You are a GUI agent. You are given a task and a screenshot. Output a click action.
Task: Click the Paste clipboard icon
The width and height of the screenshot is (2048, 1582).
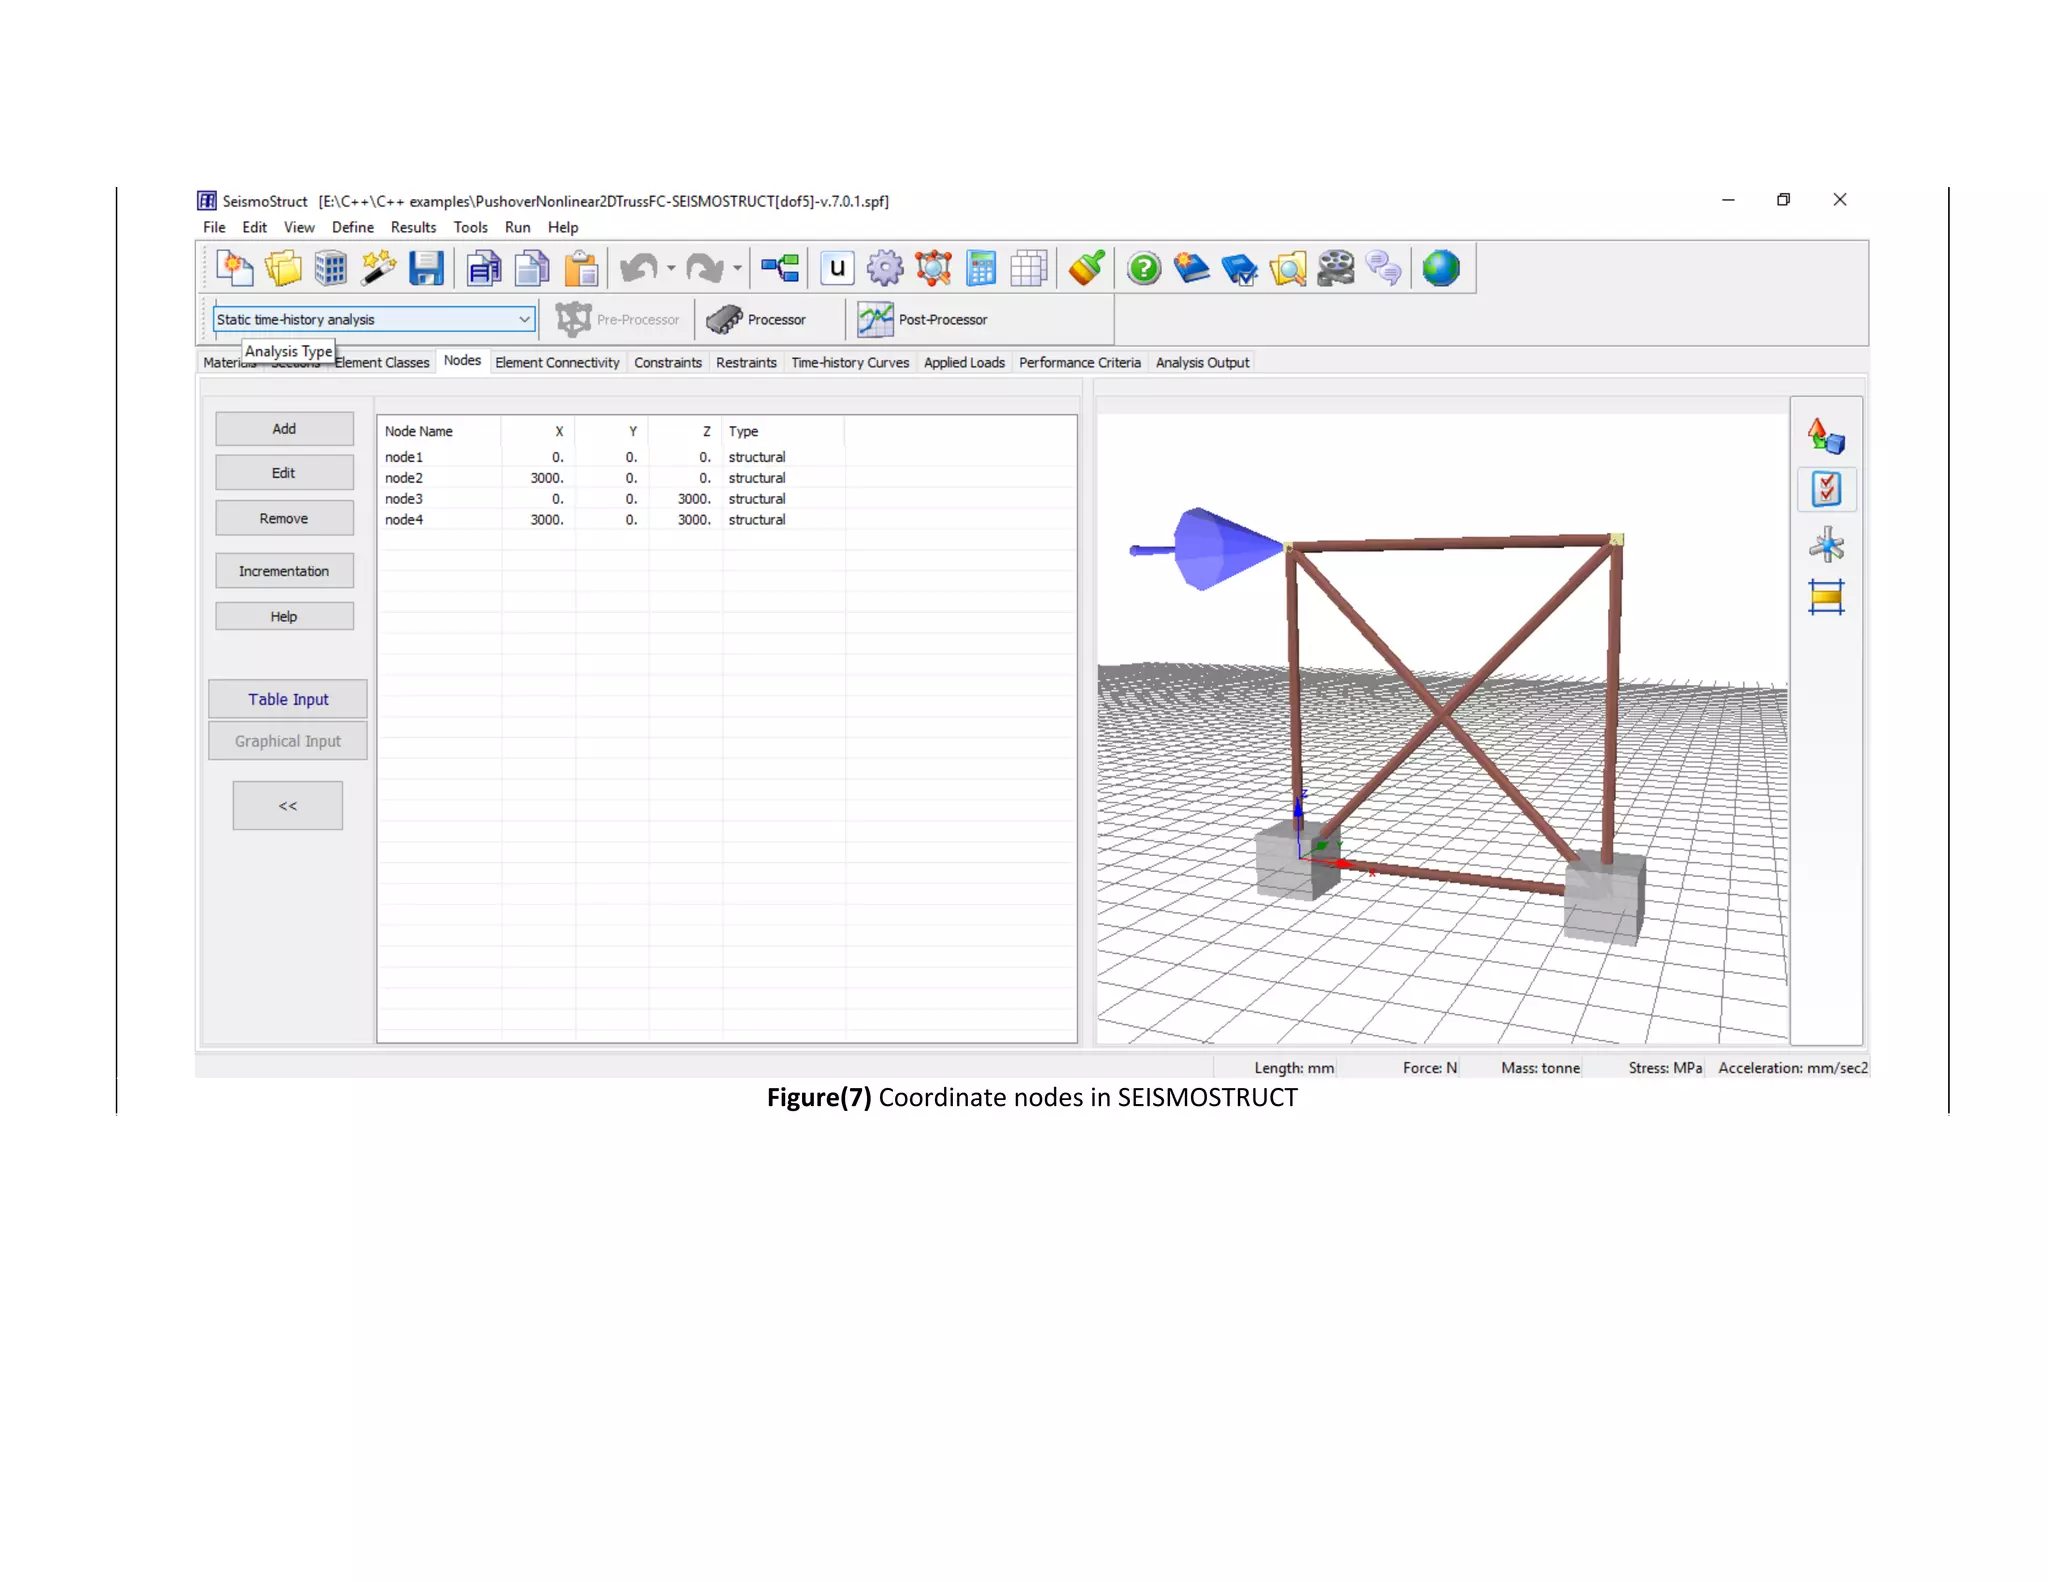581,268
